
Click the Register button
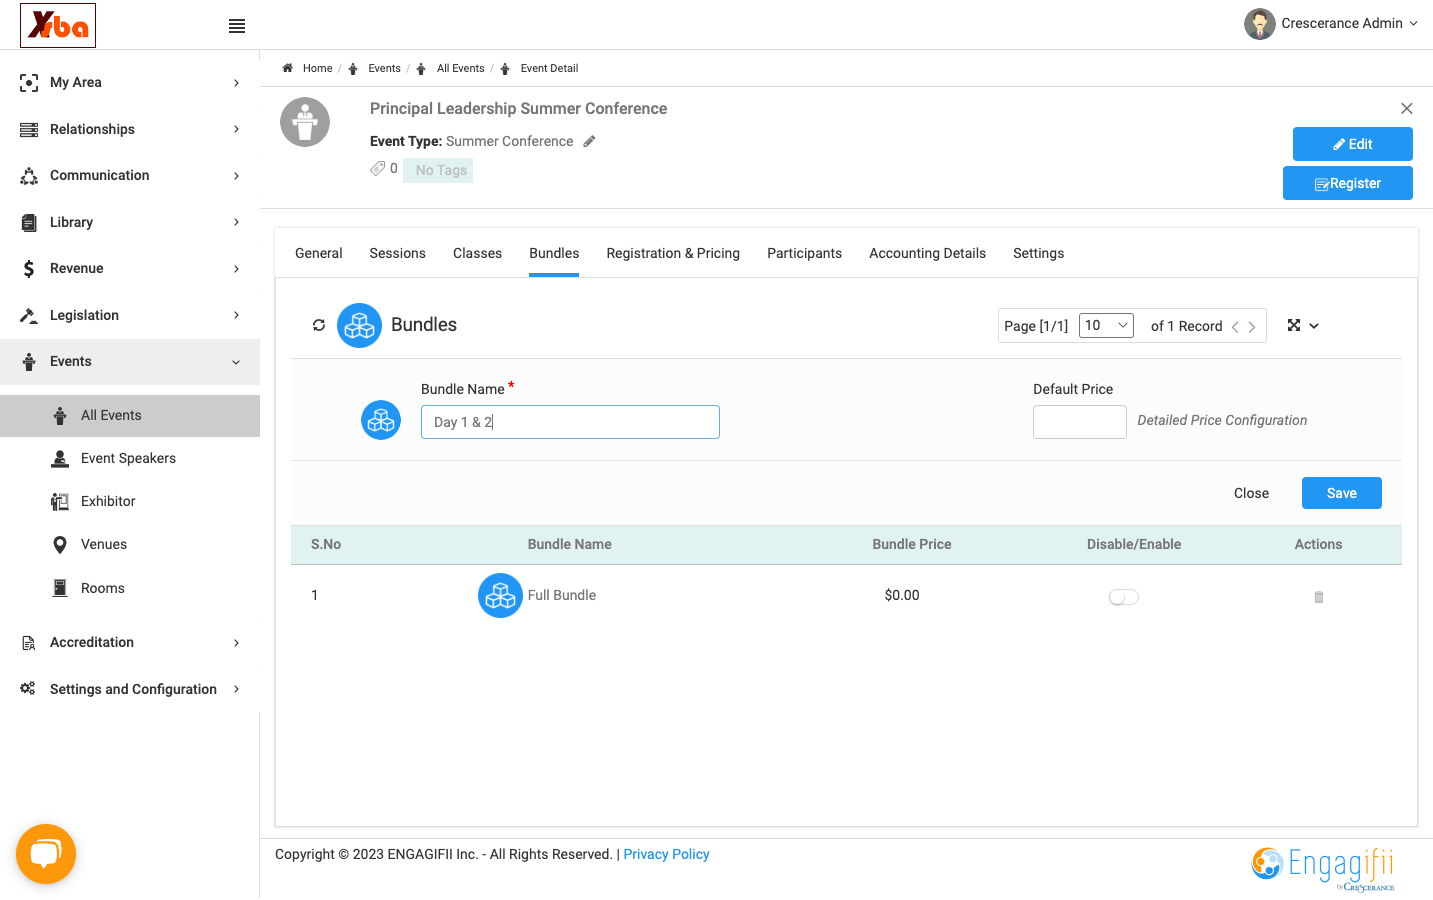(1348, 183)
